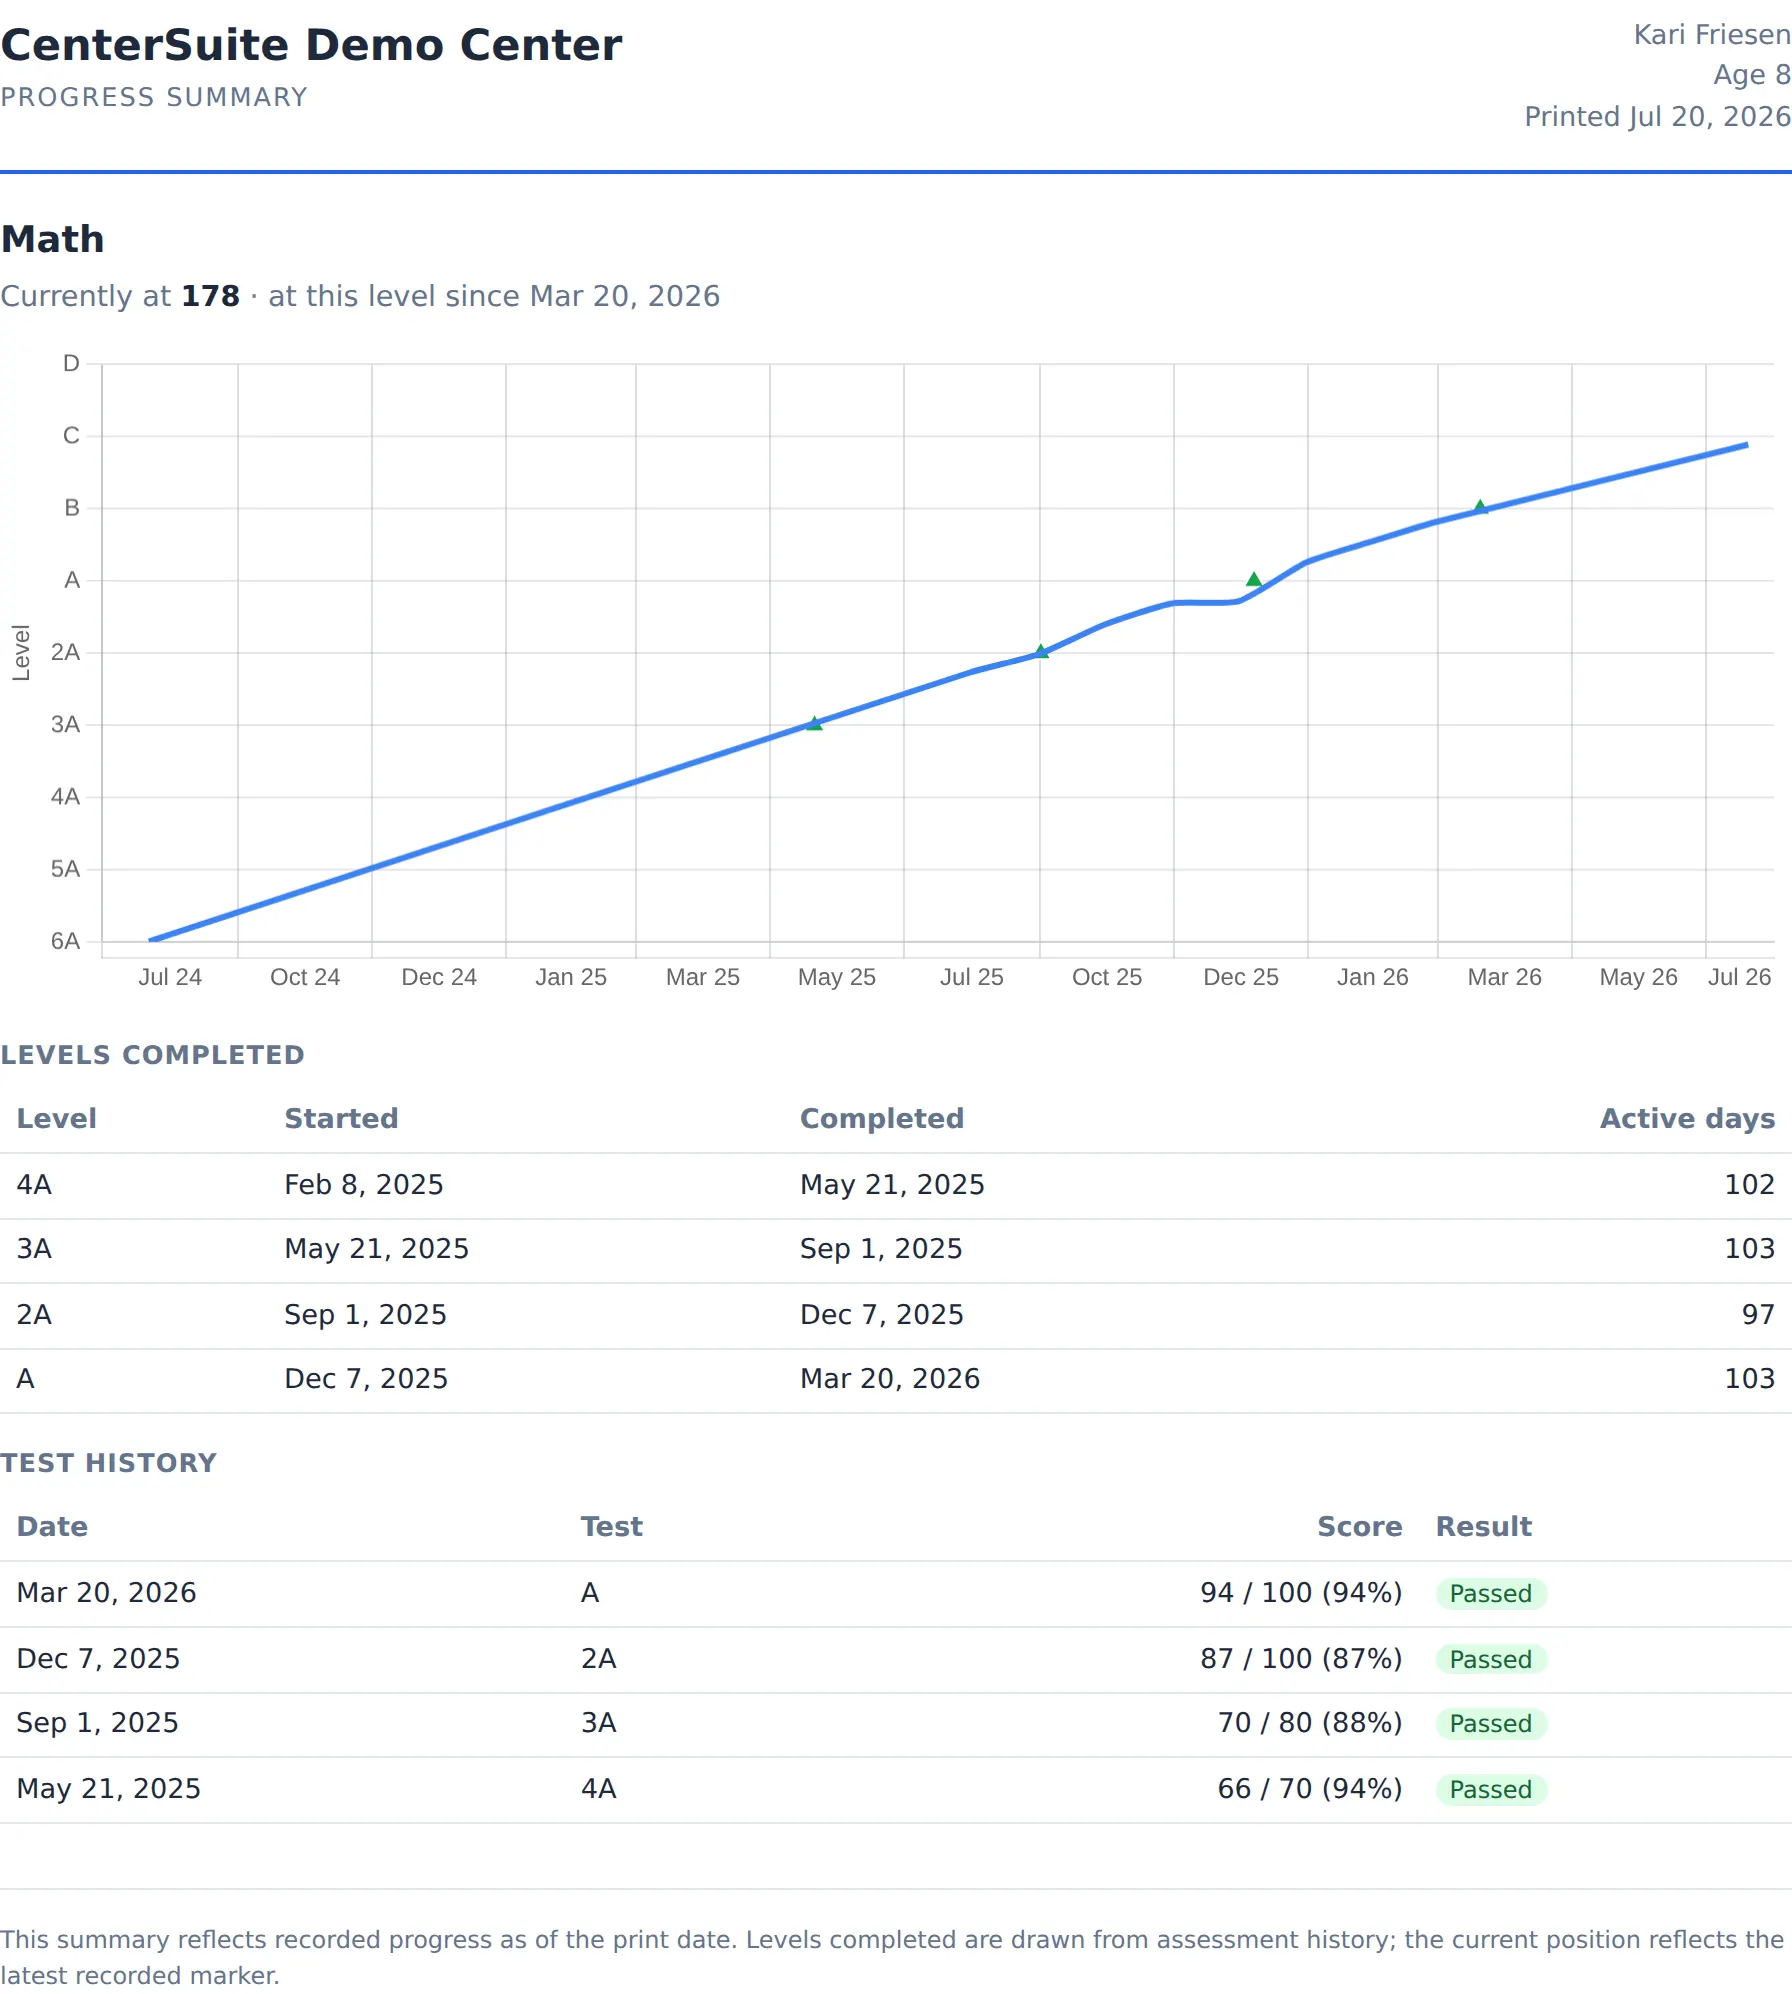Click score '94 / 100 (94%)'
This screenshot has width=1792, height=1994.
1301,1592
